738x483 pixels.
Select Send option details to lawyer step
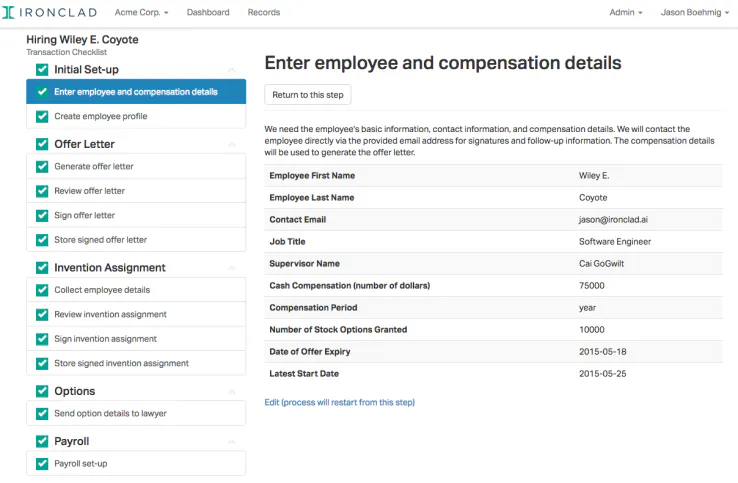[136, 413]
